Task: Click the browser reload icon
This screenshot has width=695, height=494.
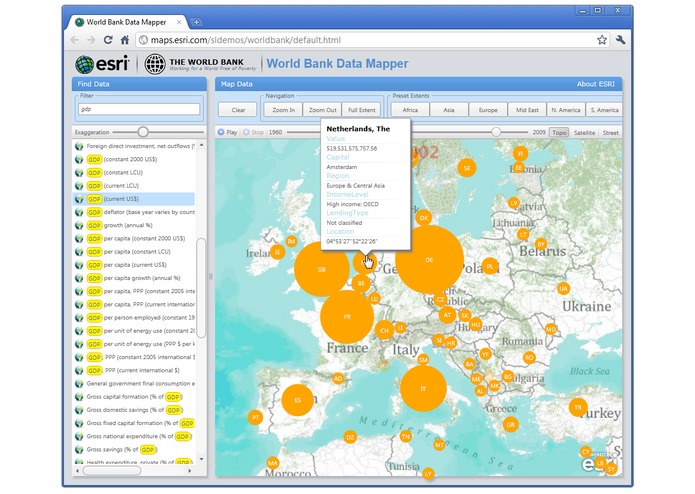Action: point(108,40)
